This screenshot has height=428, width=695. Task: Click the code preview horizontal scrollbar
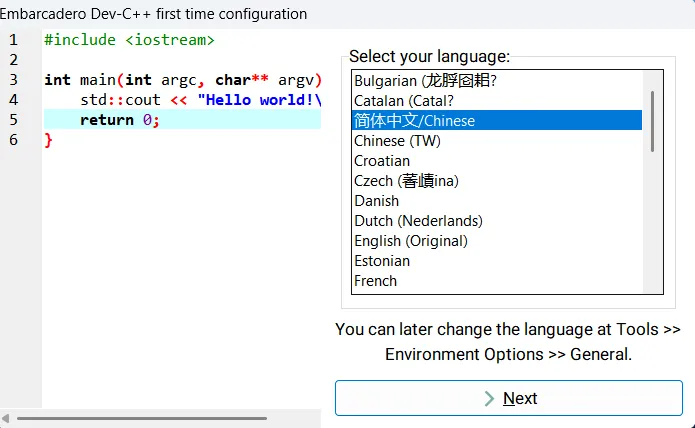tap(142, 418)
